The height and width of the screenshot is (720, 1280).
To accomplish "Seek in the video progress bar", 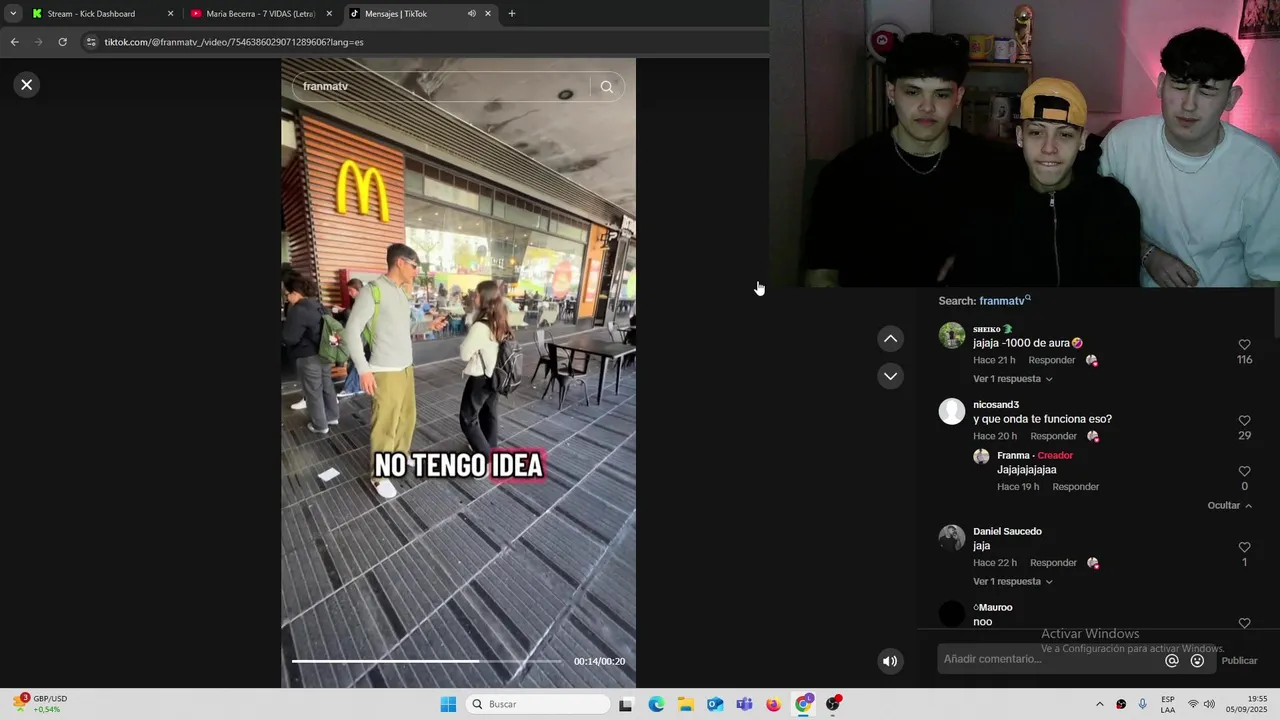I will coord(427,661).
